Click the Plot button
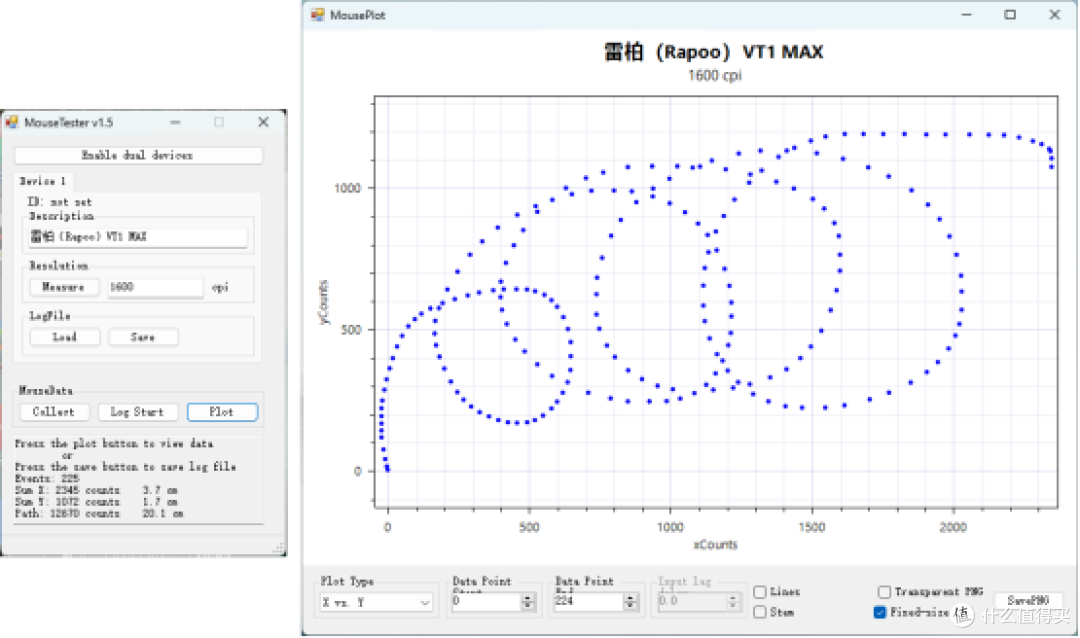The width and height of the screenshot is (1080, 638). [222, 412]
